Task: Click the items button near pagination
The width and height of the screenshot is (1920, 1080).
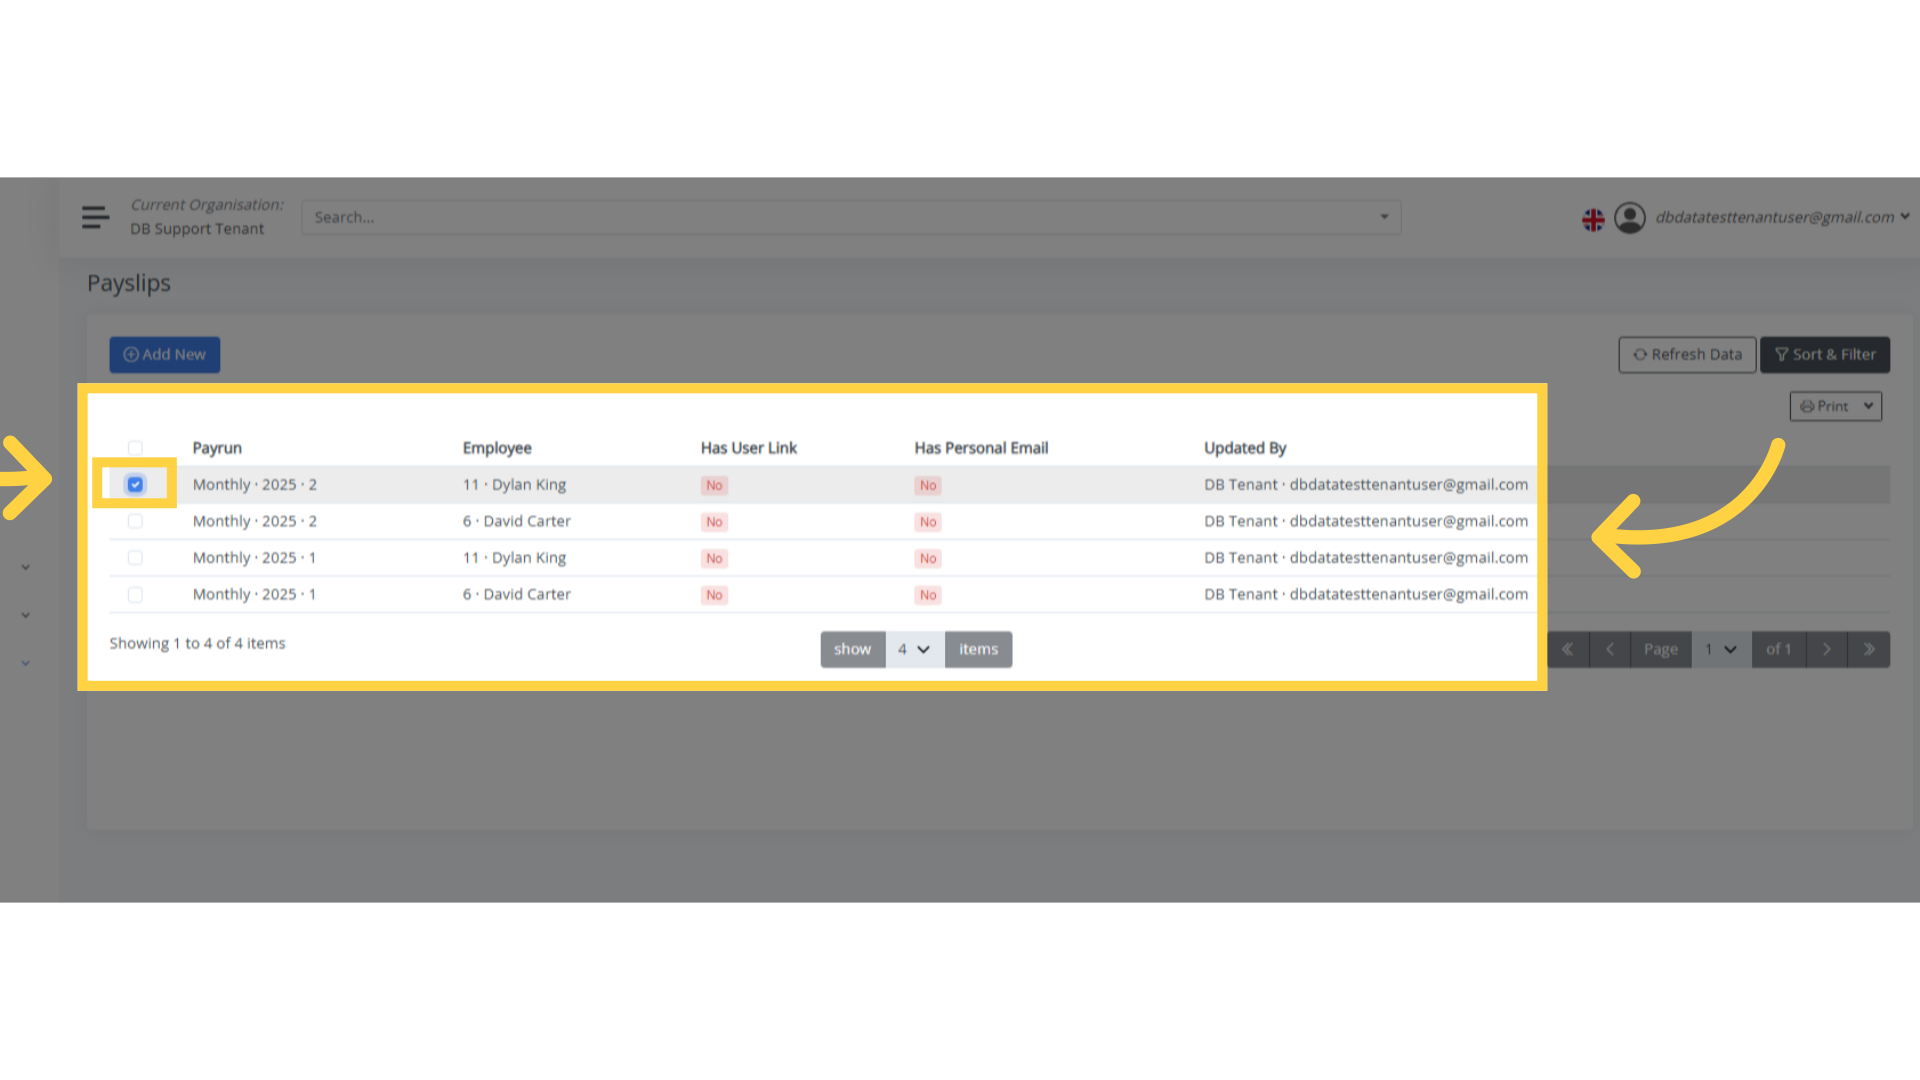Action: (x=978, y=649)
